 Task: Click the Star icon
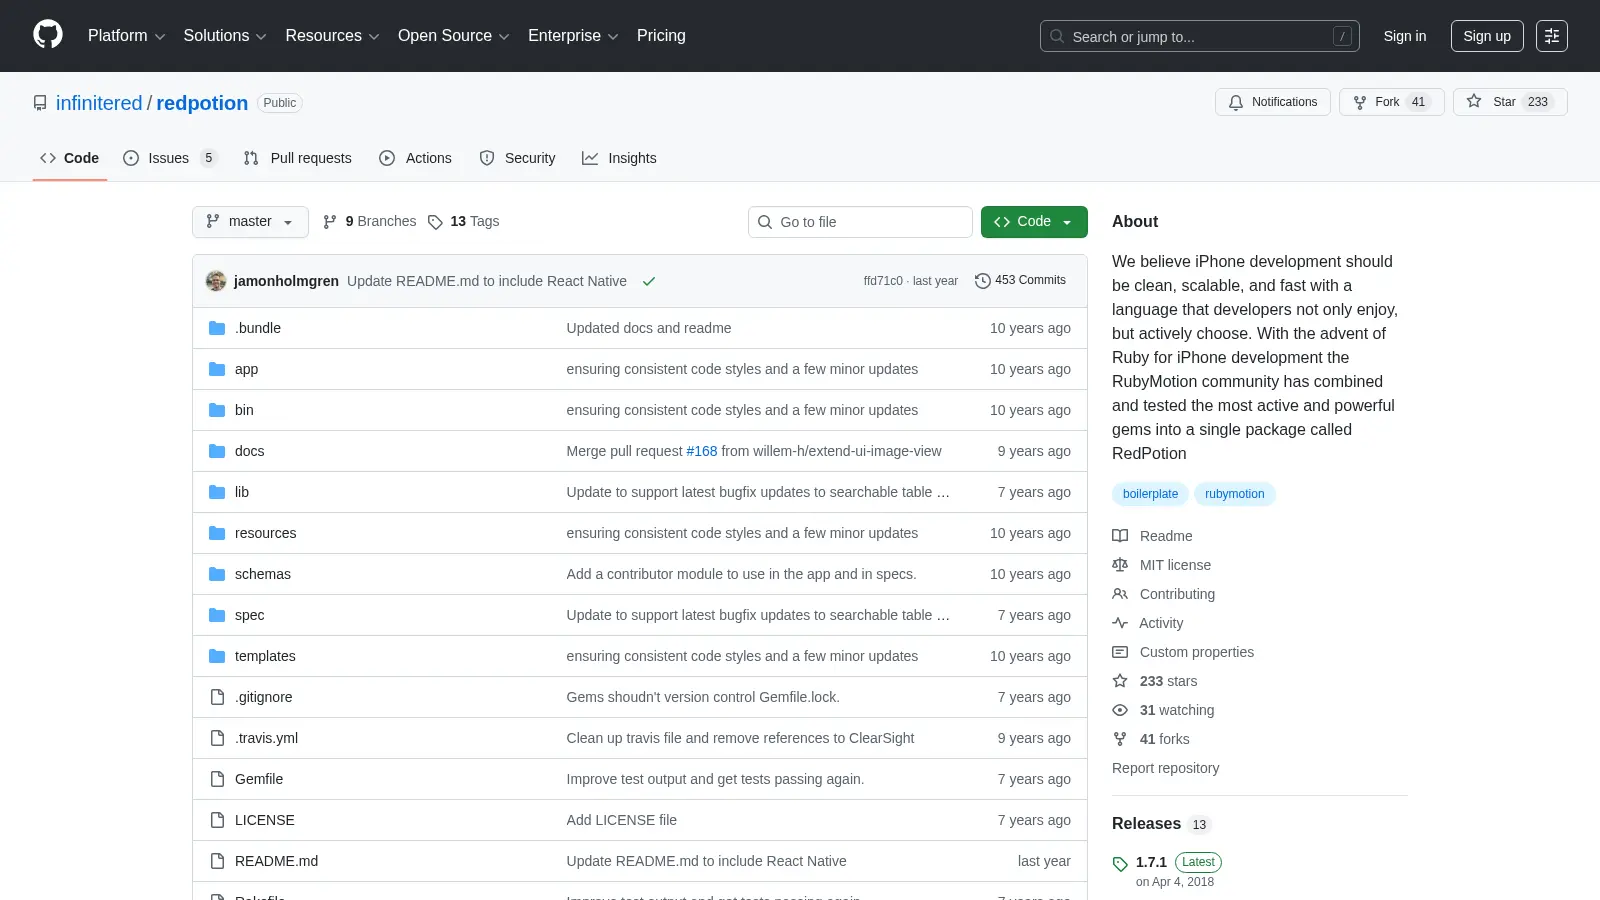coord(1474,101)
